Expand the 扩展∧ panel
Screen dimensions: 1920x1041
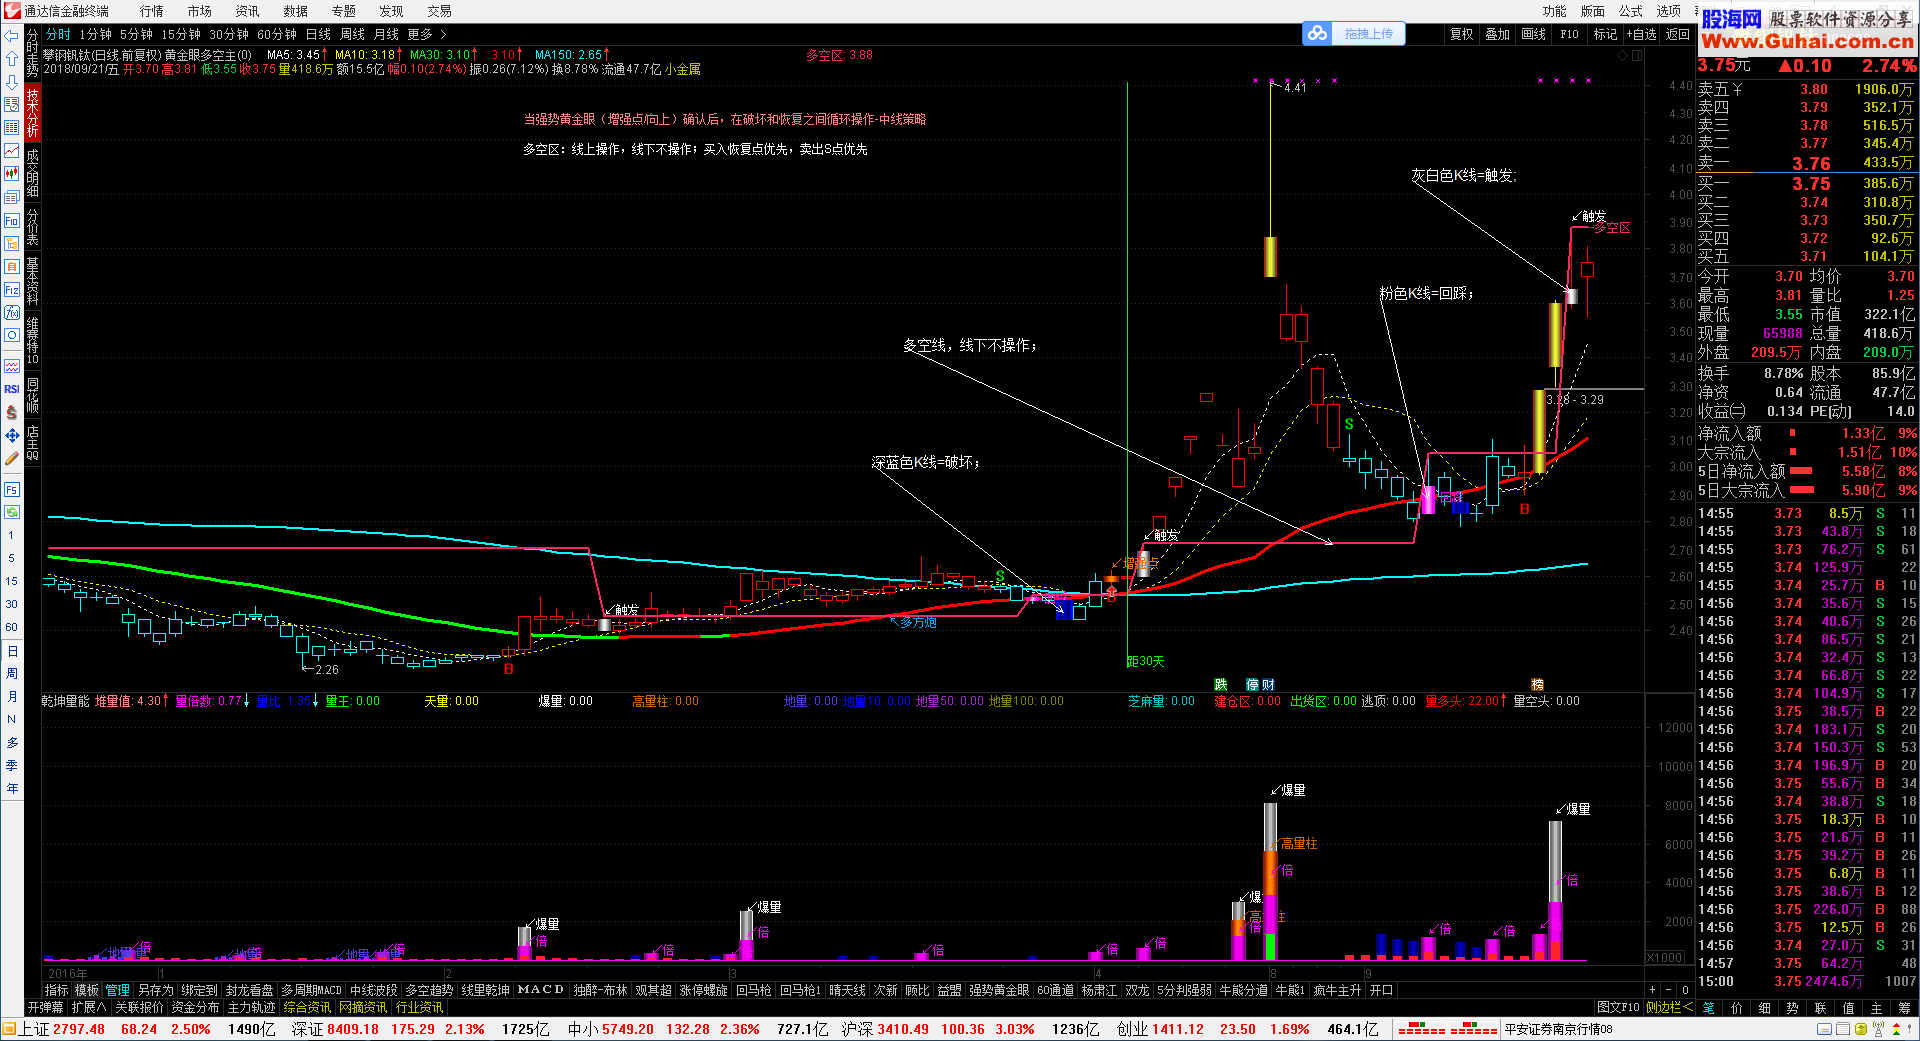tap(89, 1007)
